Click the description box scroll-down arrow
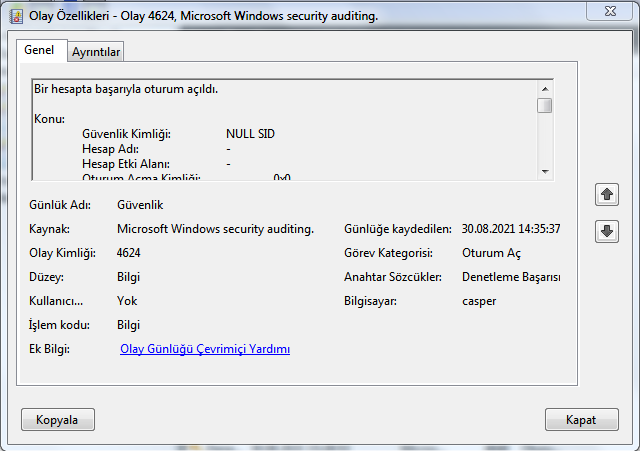640x451 pixels. (x=545, y=171)
